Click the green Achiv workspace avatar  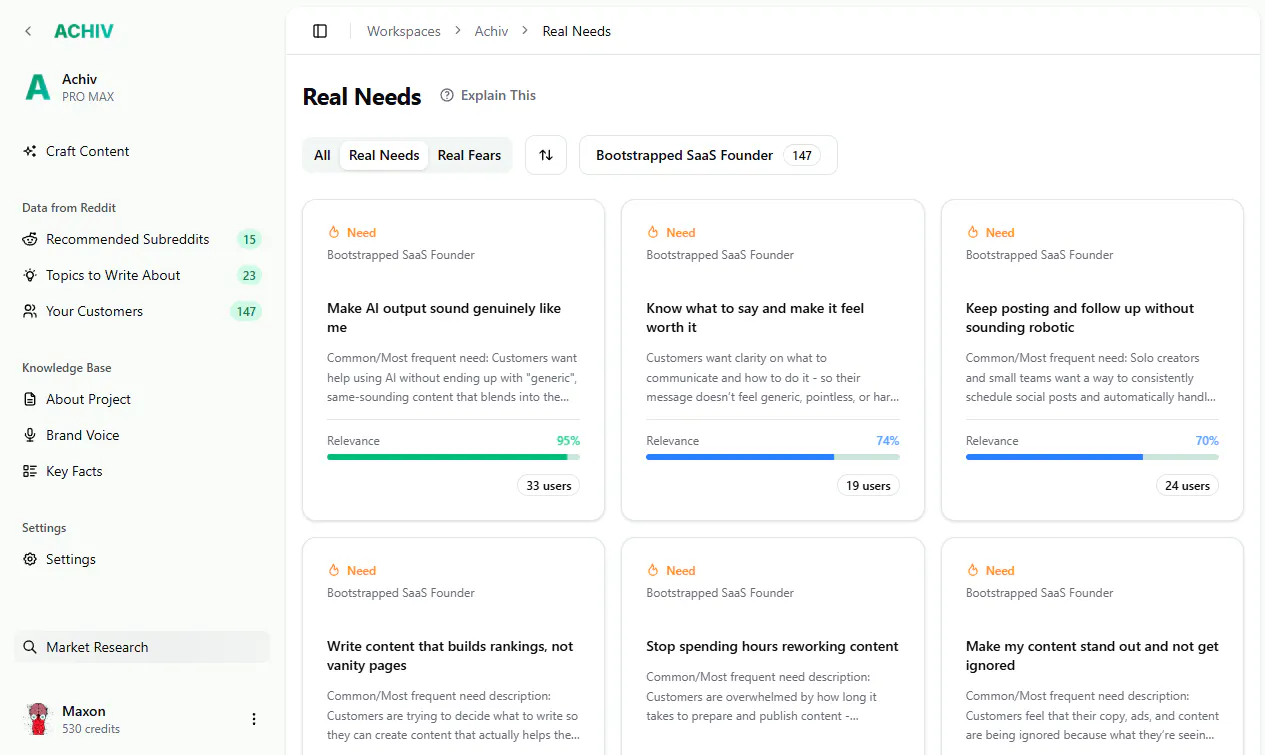[37, 88]
